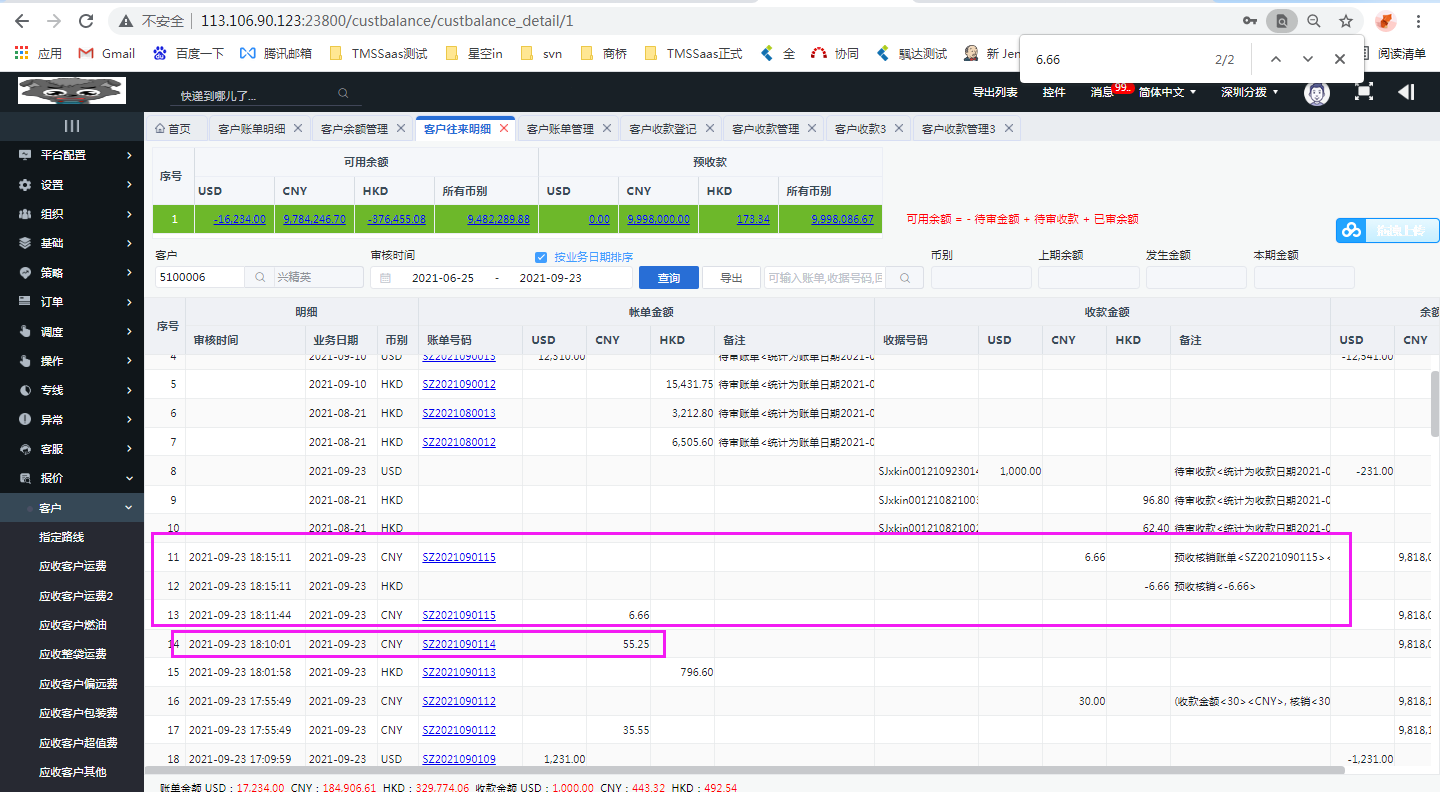Jump to next find result arrow
This screenshot has width=1440, height=792.
1308,59
